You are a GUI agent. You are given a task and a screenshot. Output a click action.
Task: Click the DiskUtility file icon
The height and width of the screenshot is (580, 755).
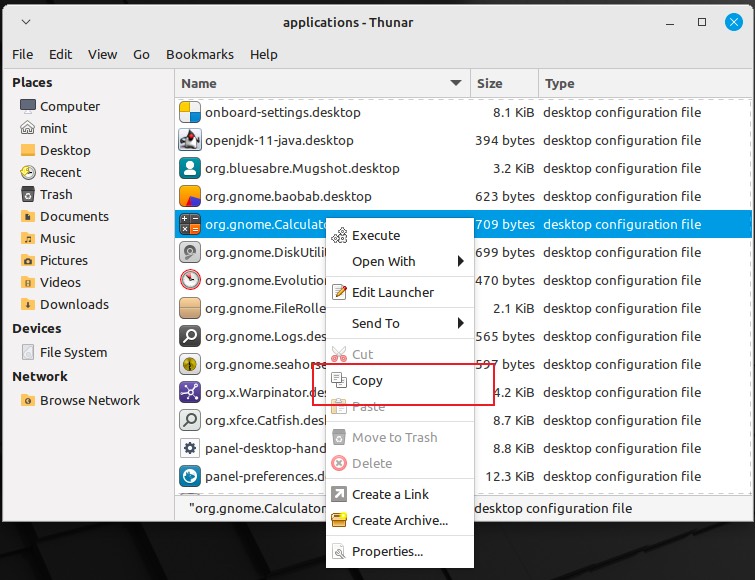[190, 252]
